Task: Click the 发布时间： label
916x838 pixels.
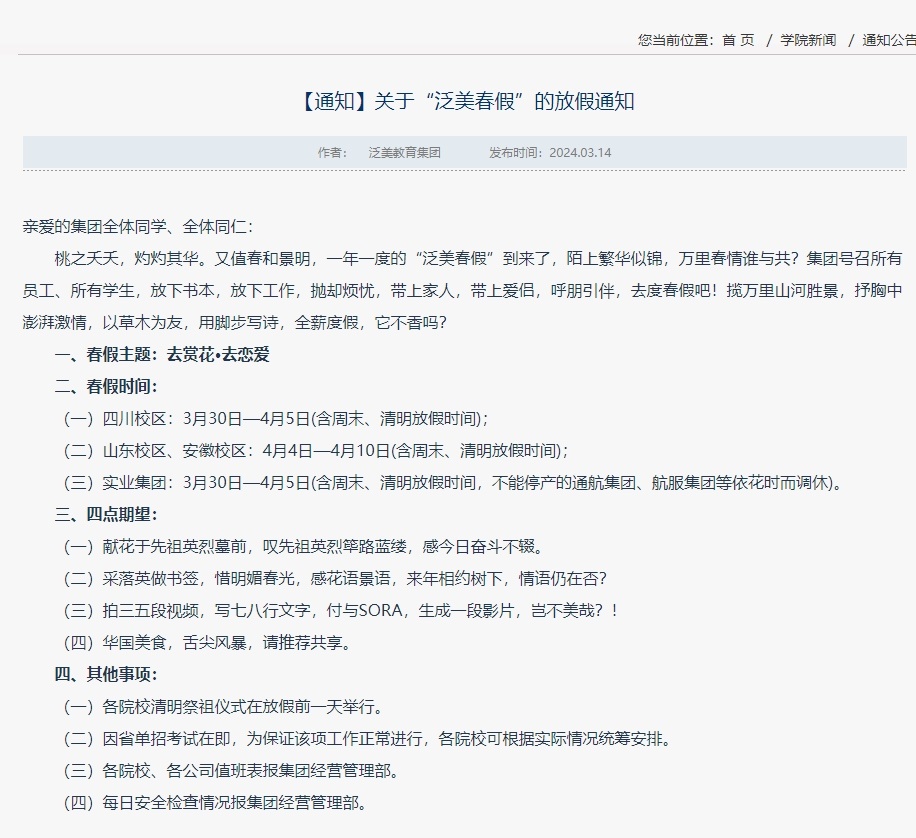Action: click(518, 153)
